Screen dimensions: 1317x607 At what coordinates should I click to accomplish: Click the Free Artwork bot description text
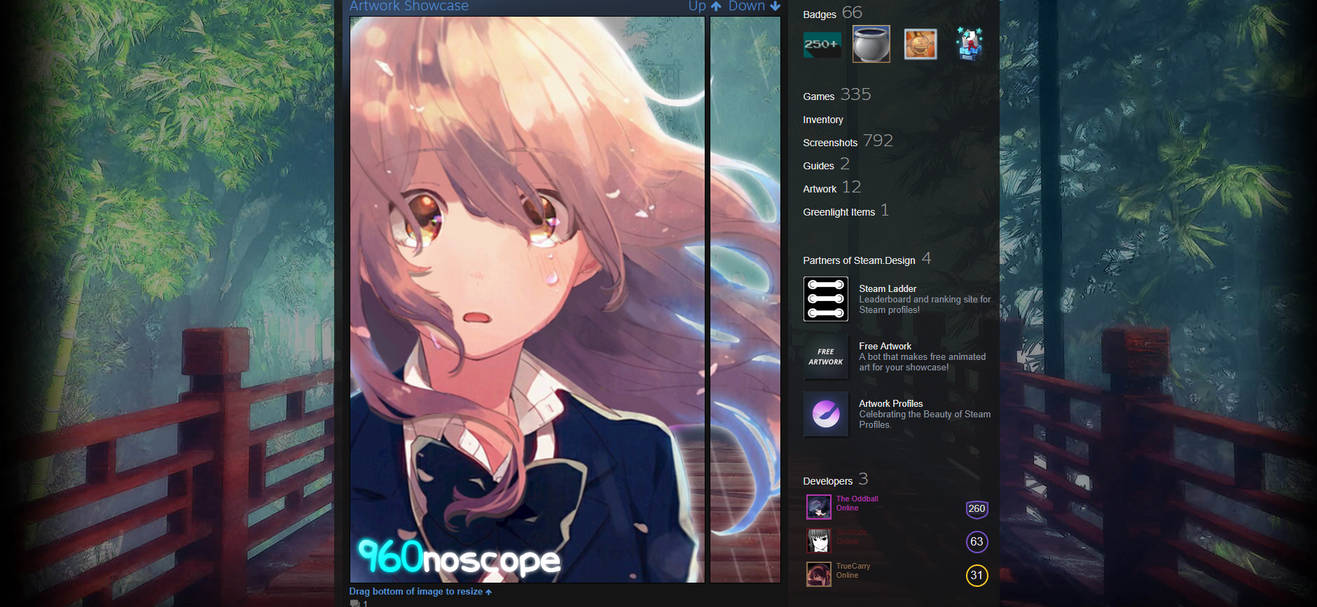pyautogui.click(x=922, y=362)
